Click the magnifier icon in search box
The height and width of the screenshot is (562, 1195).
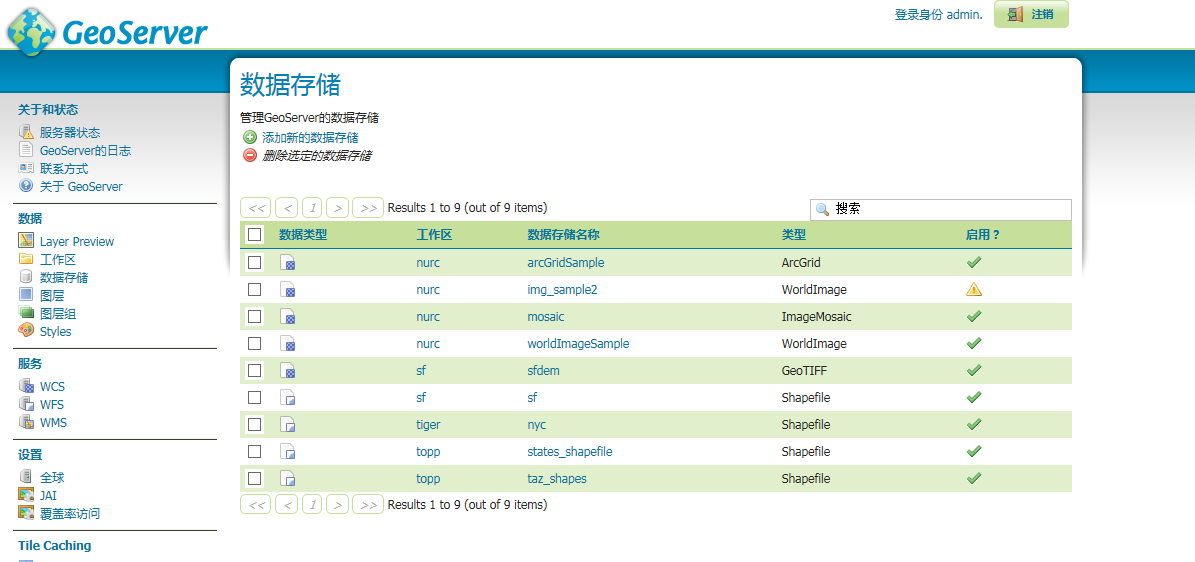[x=823, y=210]
